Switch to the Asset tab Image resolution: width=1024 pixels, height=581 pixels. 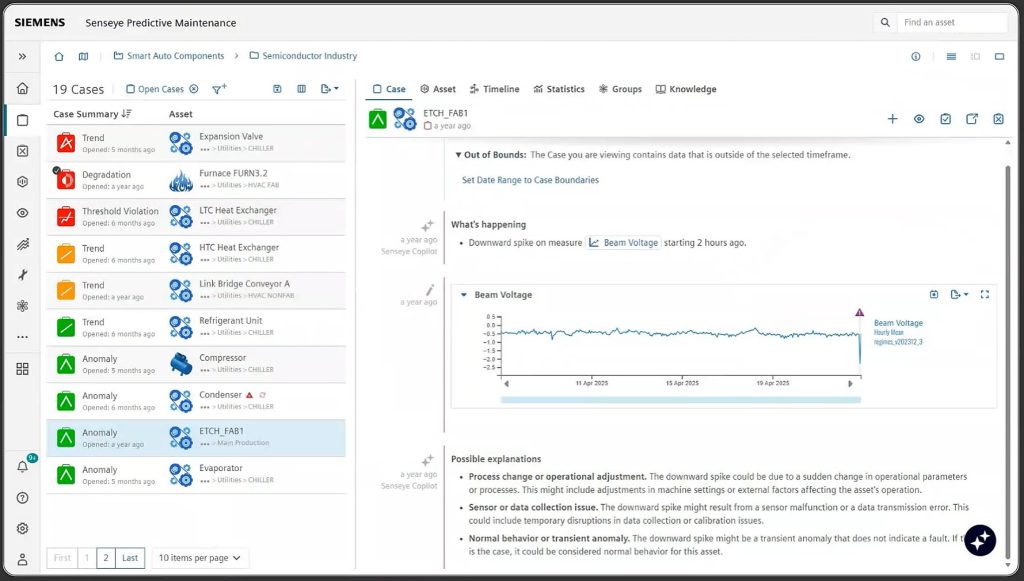click(x=438, y=89)
